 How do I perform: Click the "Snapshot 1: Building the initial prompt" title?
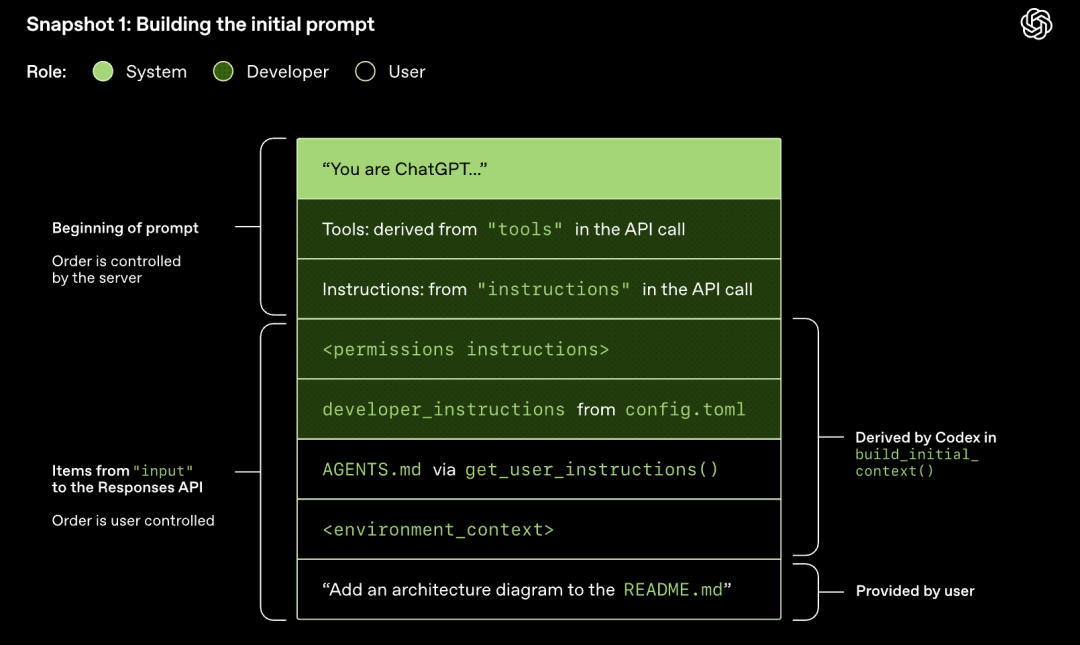[200, 24]
